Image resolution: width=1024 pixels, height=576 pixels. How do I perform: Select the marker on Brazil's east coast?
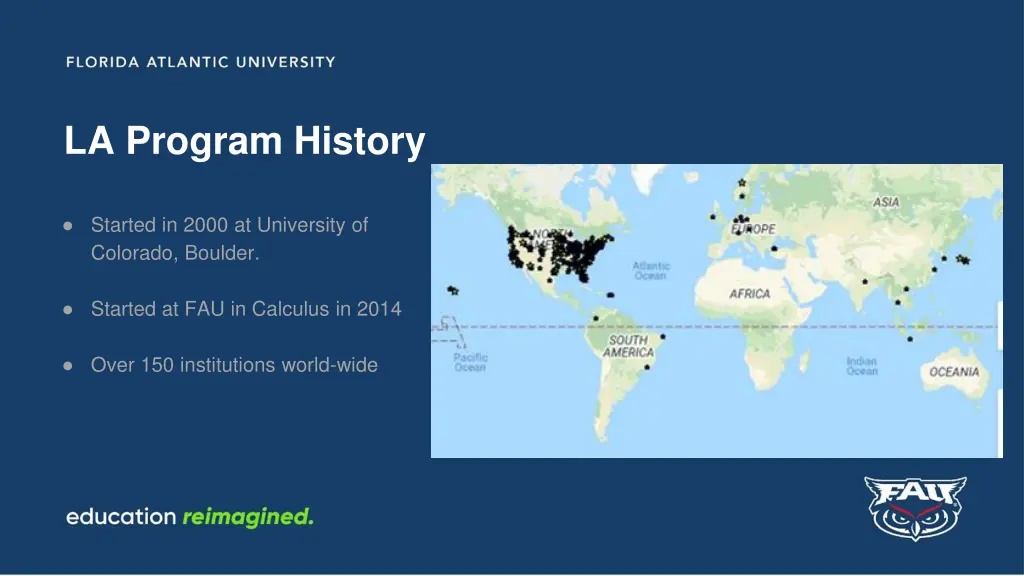tap(663, 337)
